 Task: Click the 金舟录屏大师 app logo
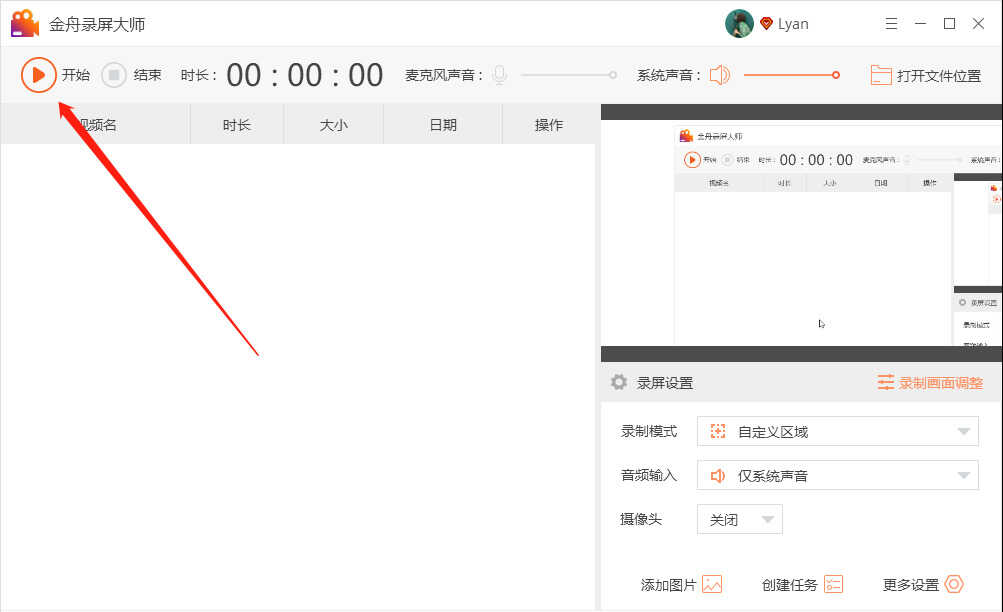(x=25, y=24)
